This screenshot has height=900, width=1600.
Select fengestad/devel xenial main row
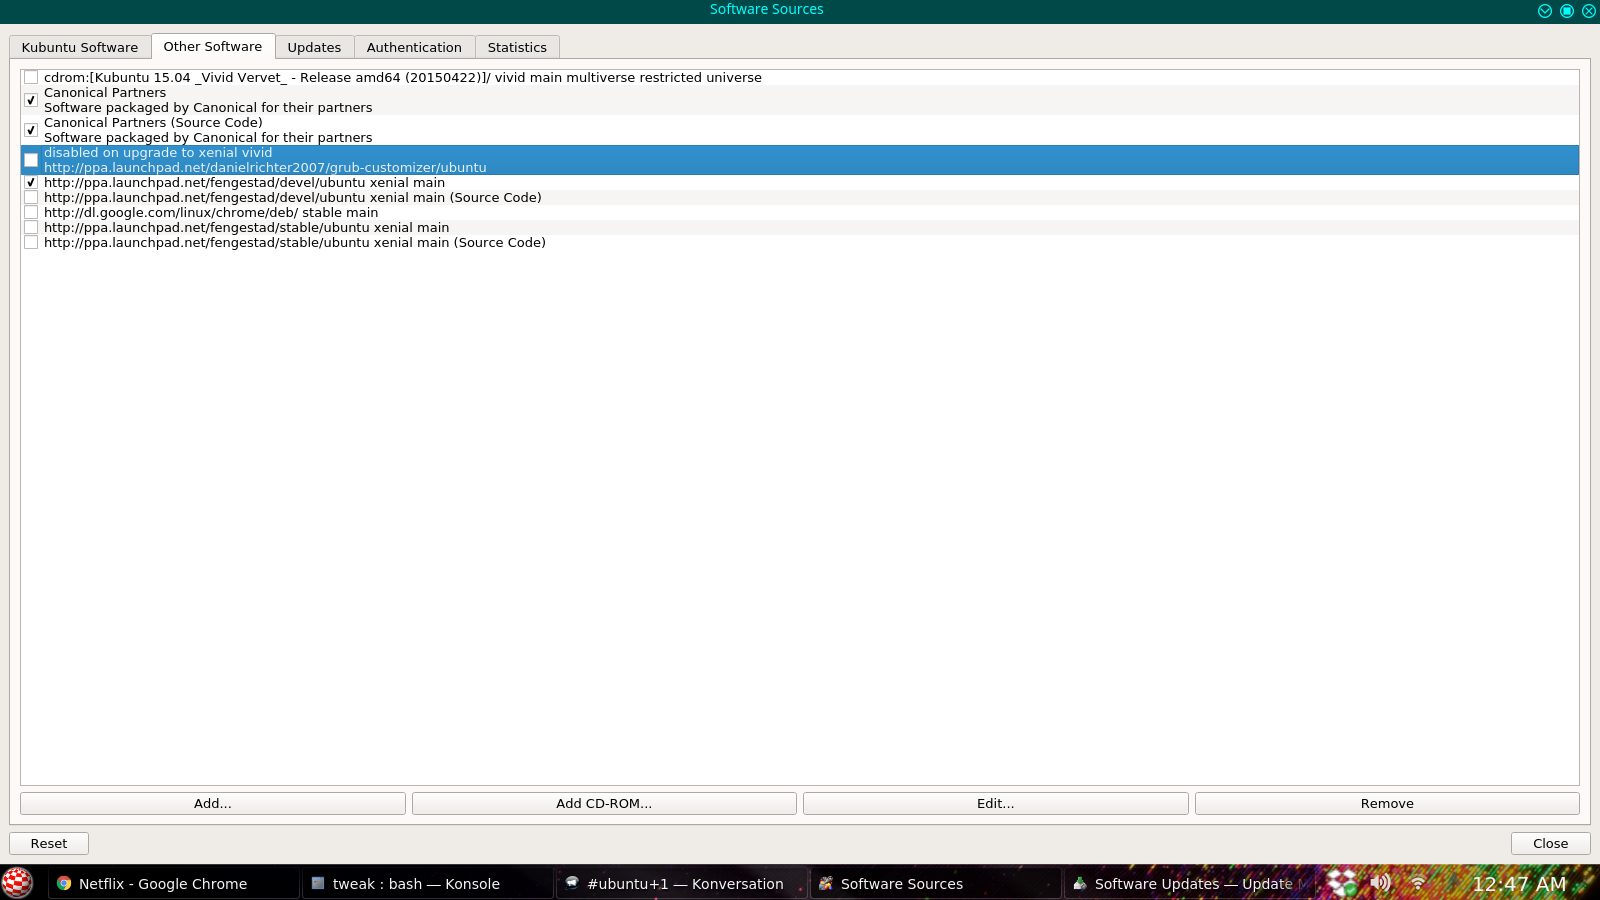coord(800,182)
